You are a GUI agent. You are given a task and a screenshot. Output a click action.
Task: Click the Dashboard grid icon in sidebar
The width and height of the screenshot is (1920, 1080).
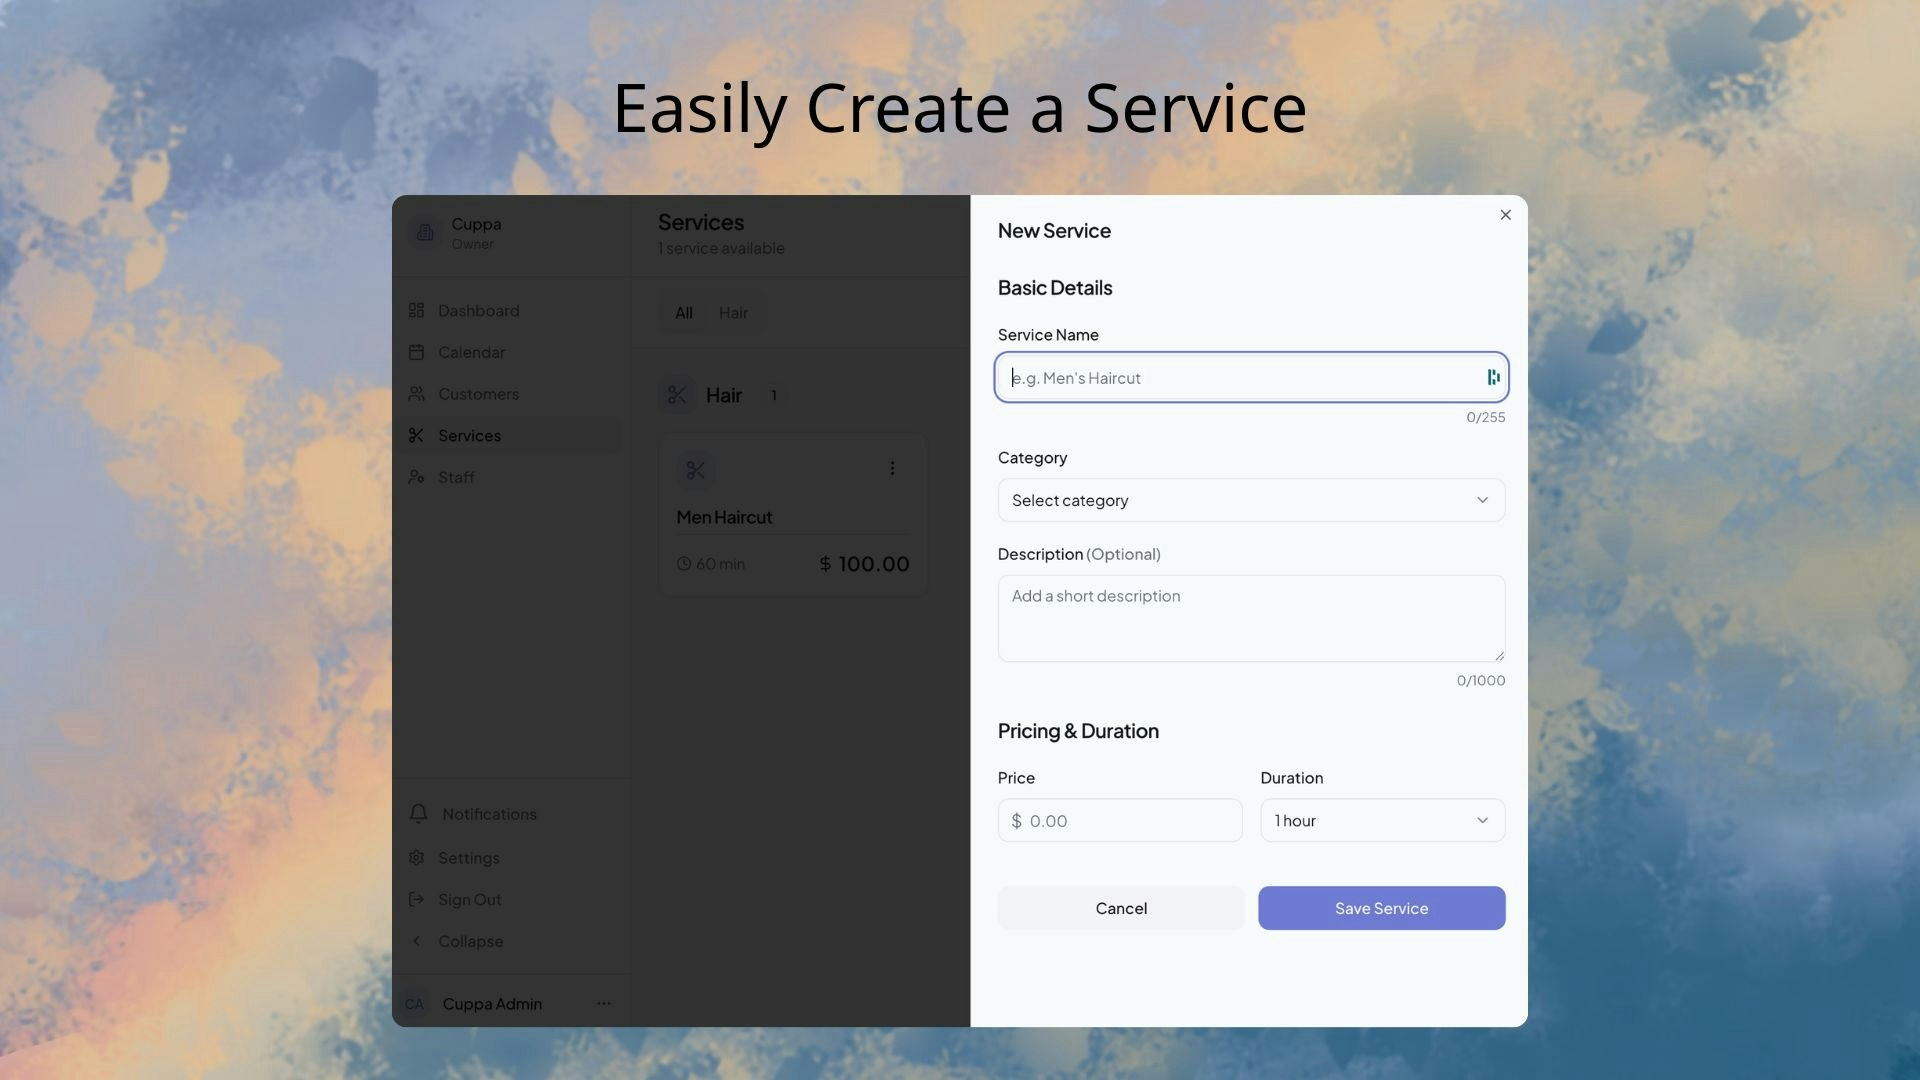(x=416, y=311)
